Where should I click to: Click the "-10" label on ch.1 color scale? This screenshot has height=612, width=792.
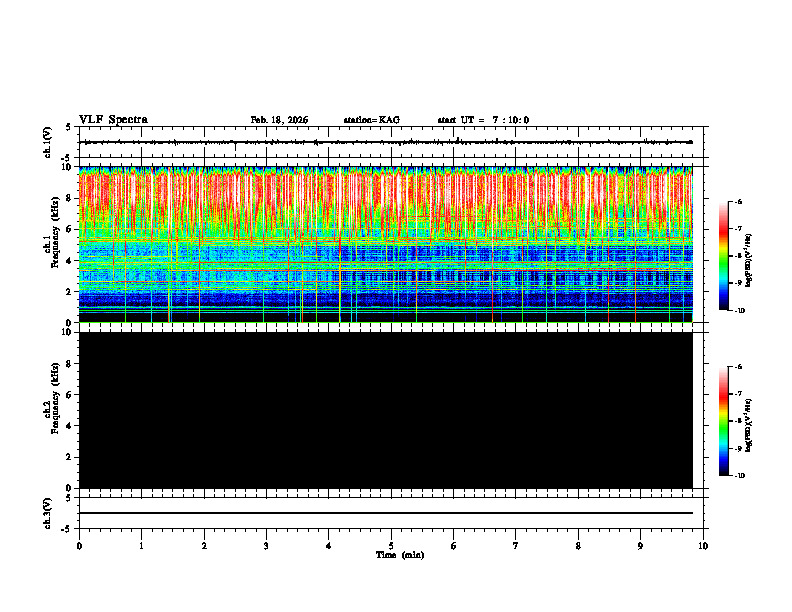739,311
